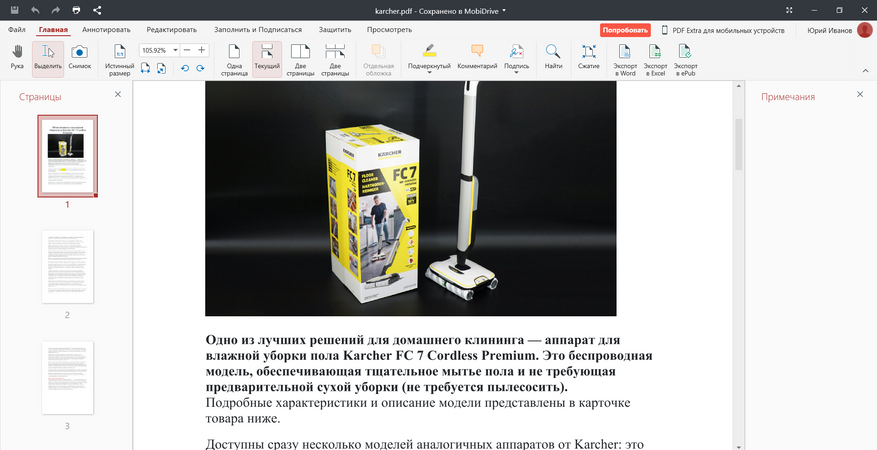Screen dimensions: 877x450
Task: Collapse the ribbon with chevron
Action: tap(865, 71)
